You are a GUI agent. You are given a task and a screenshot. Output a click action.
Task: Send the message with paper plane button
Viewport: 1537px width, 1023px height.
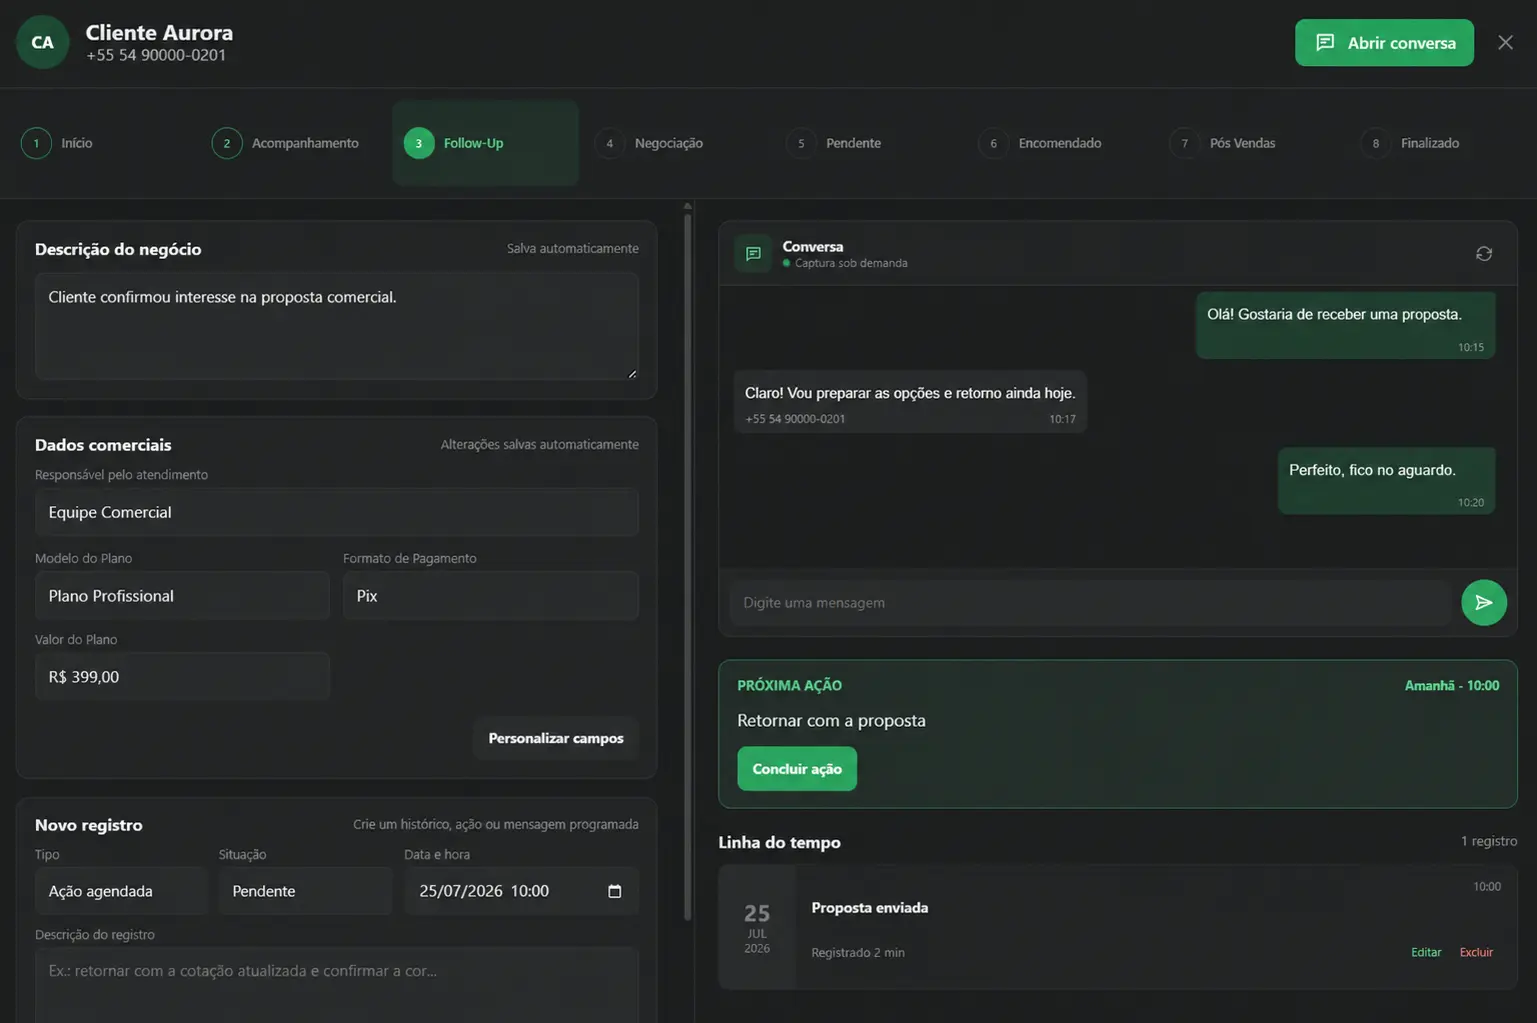coord(1484,603)
